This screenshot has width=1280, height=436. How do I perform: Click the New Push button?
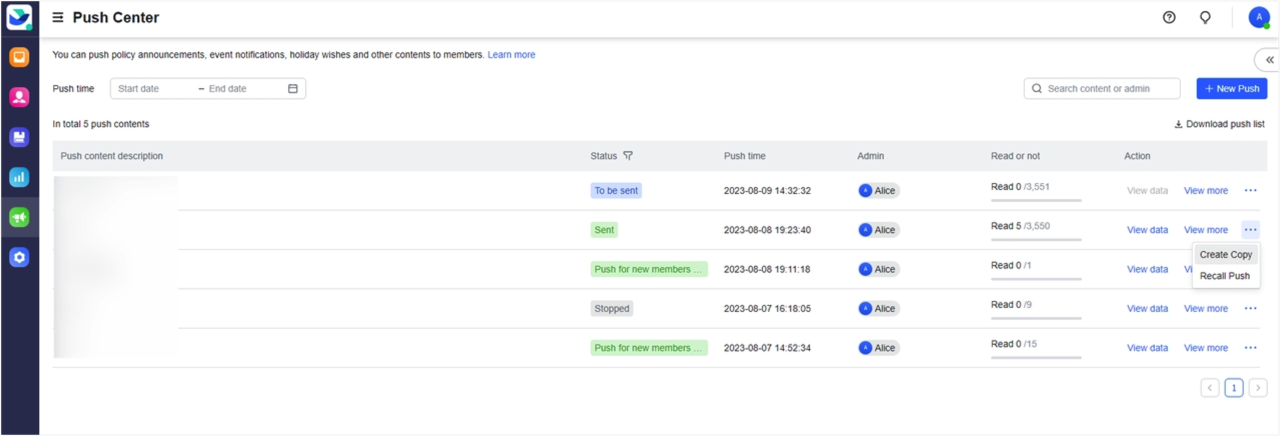click(x=1232, y=89)
